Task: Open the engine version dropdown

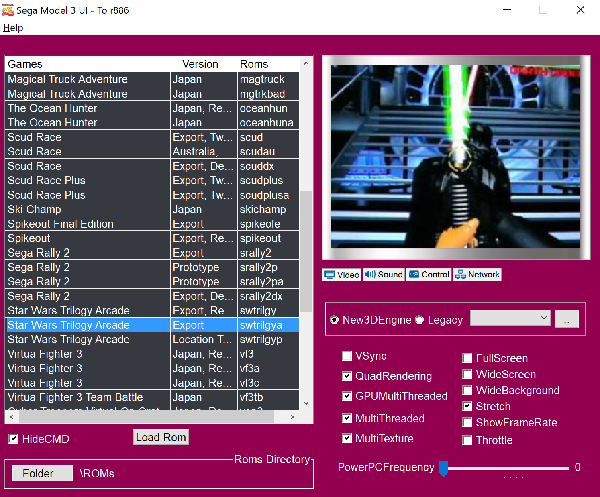Action: pyautogui.click(x=510, y=318)
